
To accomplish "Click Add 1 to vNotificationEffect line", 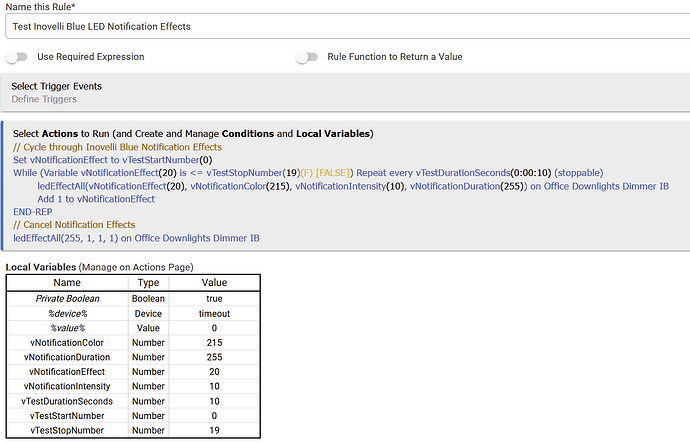I will (96, 199).
